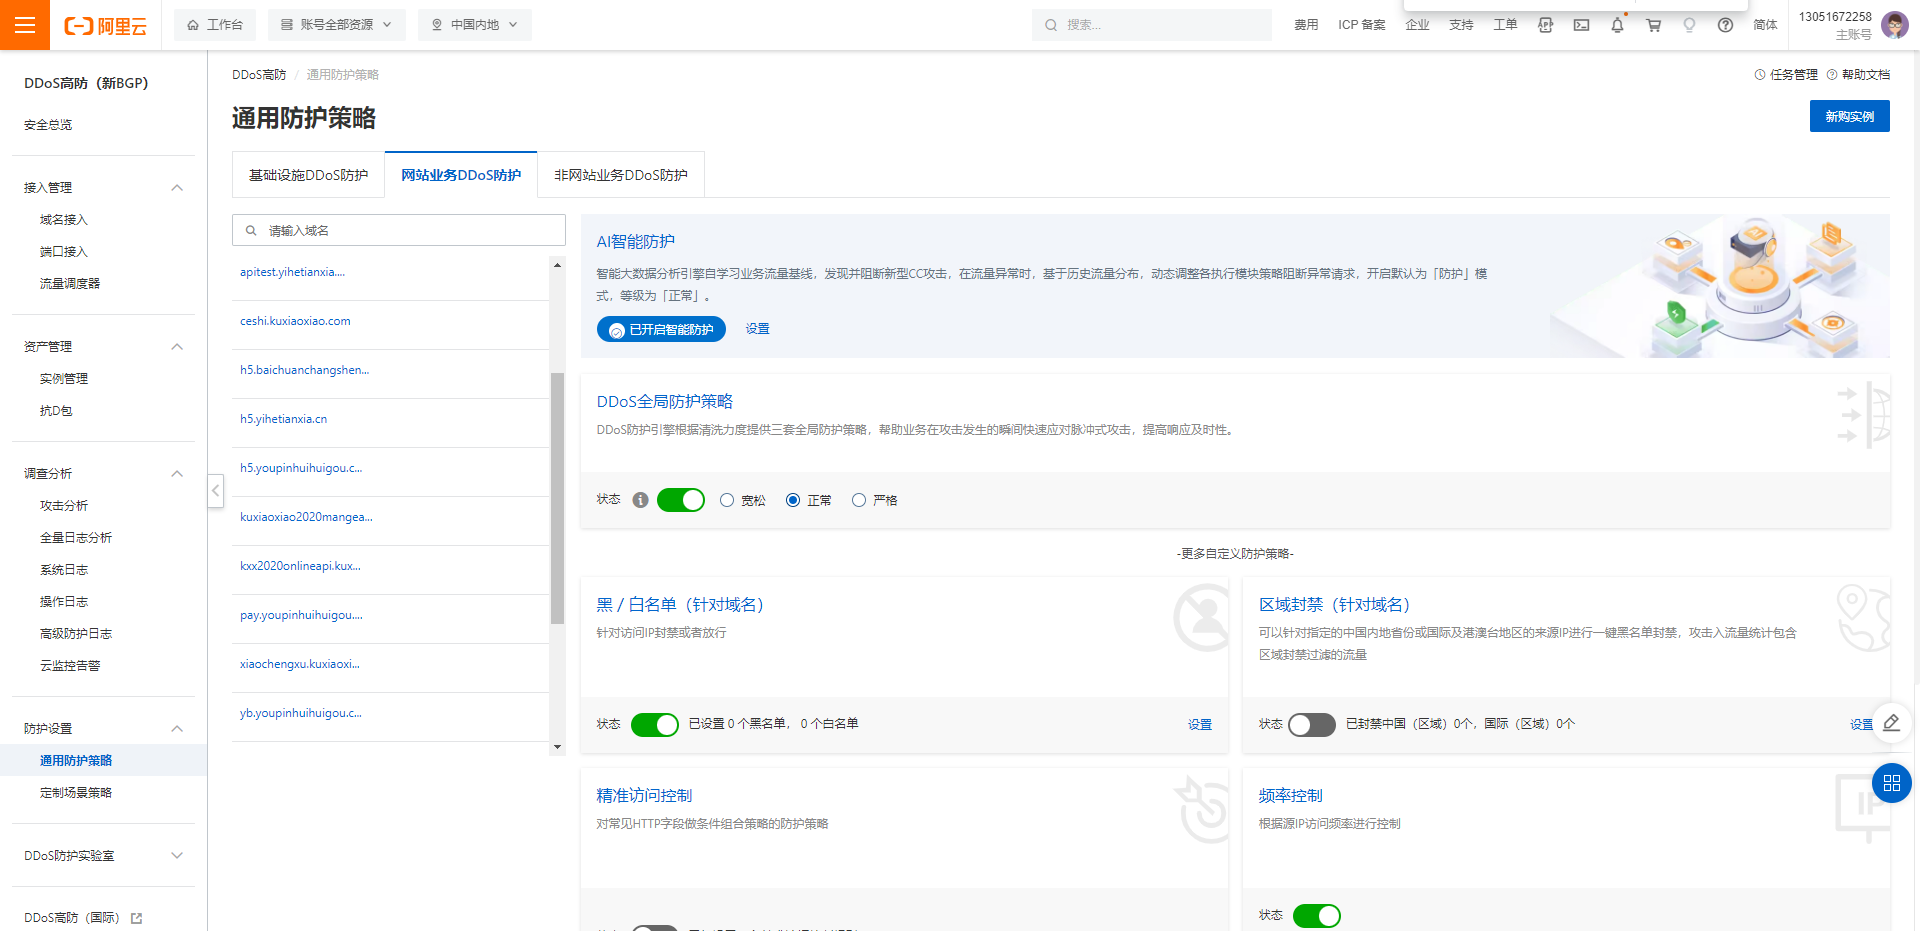The width and height of the screenshot is (1920, 931).
Task: Click 已开启智能防护 button
Action: point(661,329)
